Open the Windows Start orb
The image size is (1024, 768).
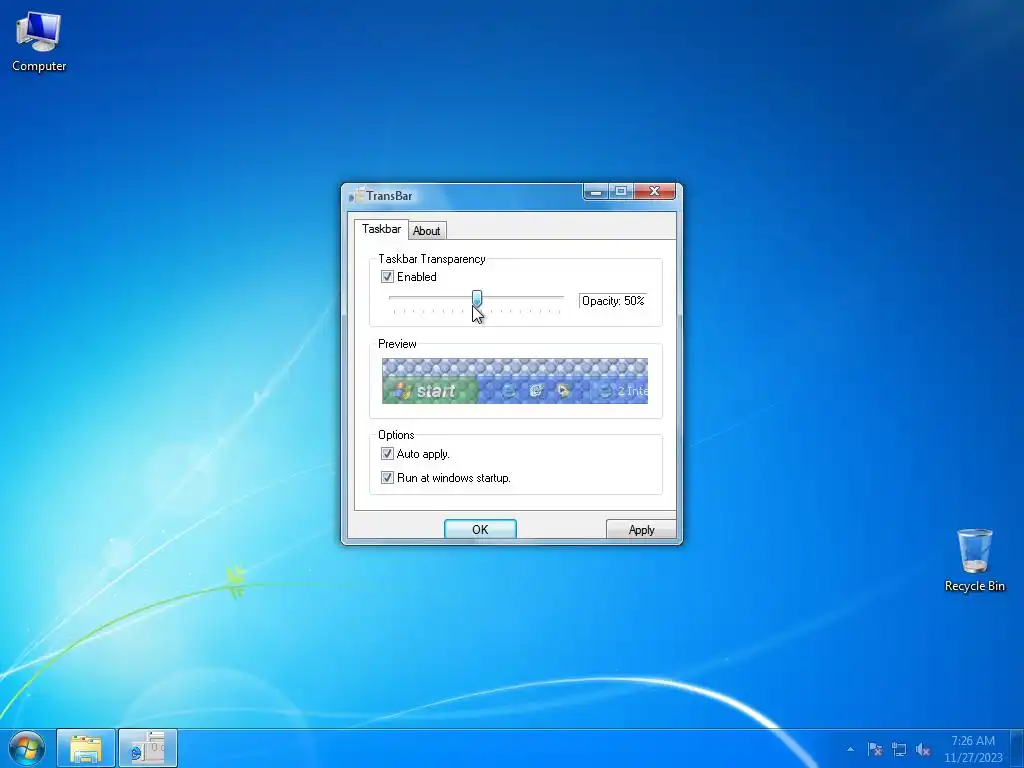[27, 748]
